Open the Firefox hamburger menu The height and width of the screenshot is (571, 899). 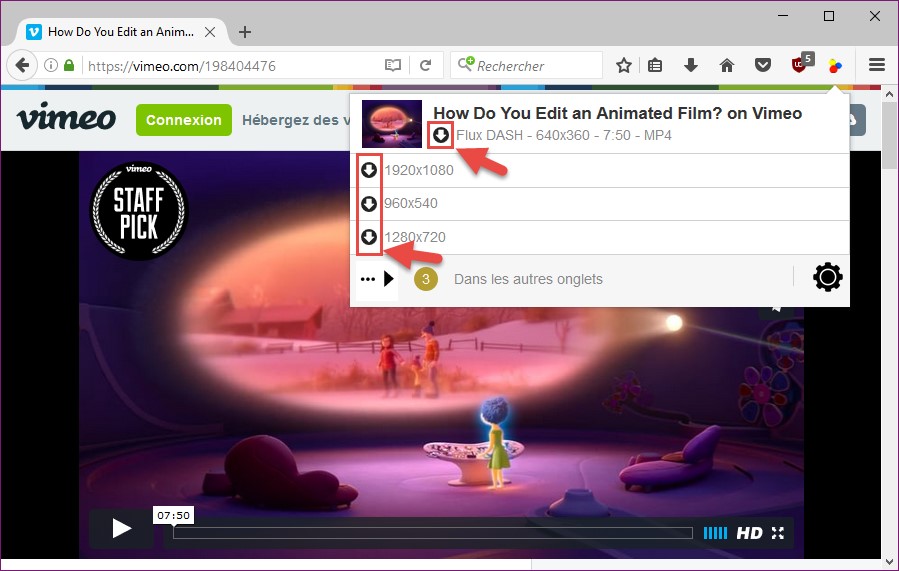877,65
